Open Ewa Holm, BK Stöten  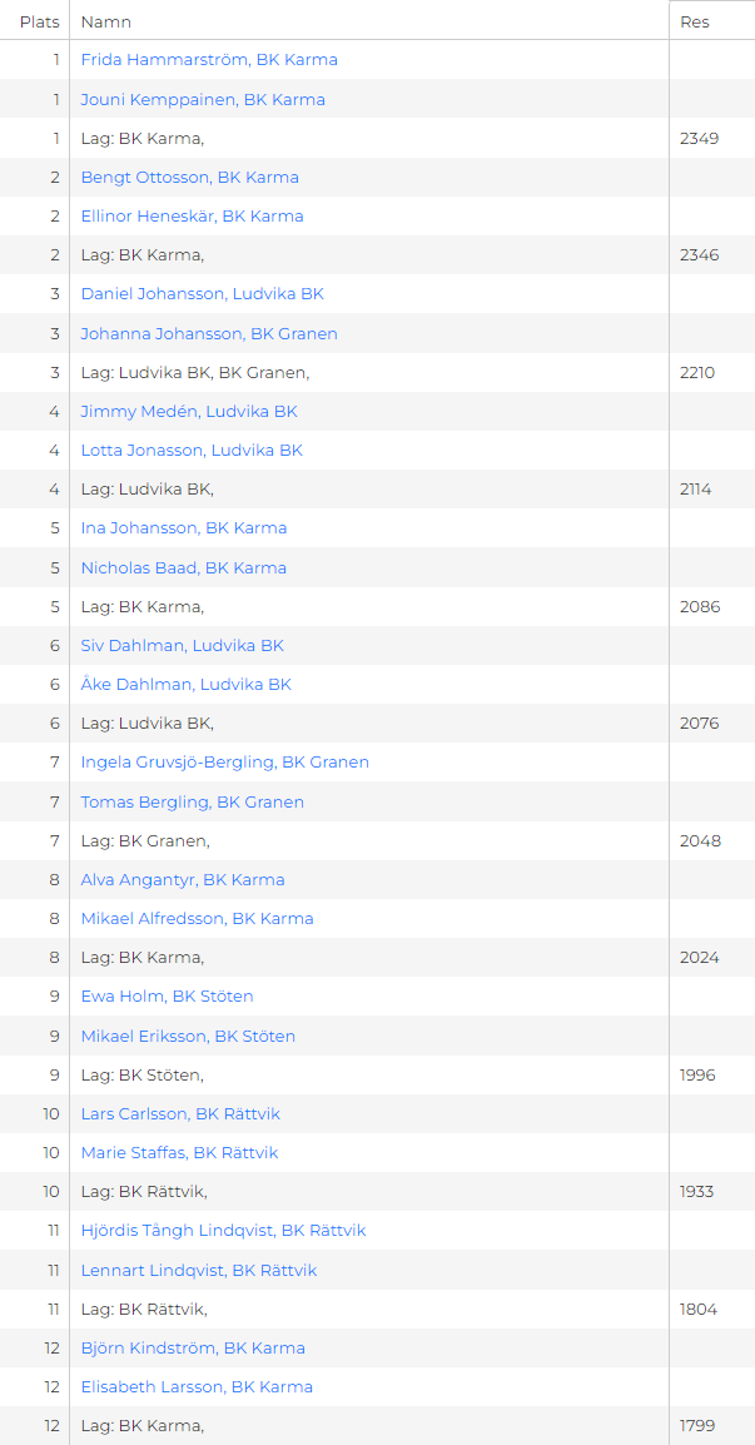(x=167, y=996)
